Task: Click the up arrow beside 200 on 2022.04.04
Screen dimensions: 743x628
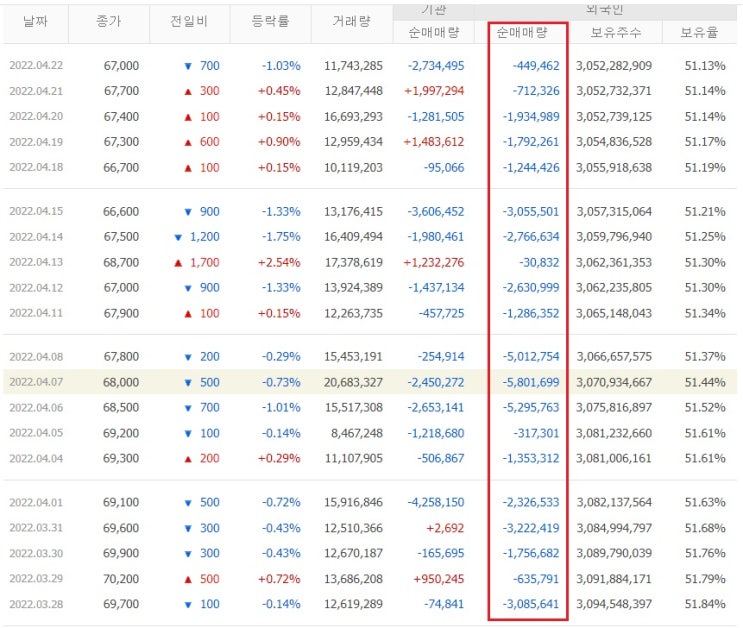Action: [188, 459]
